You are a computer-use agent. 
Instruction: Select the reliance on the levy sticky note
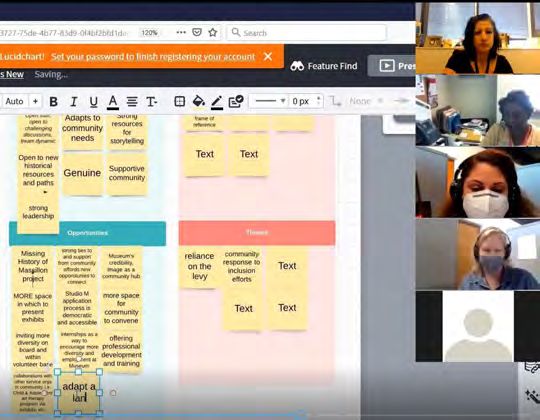(x=199, y=266)
